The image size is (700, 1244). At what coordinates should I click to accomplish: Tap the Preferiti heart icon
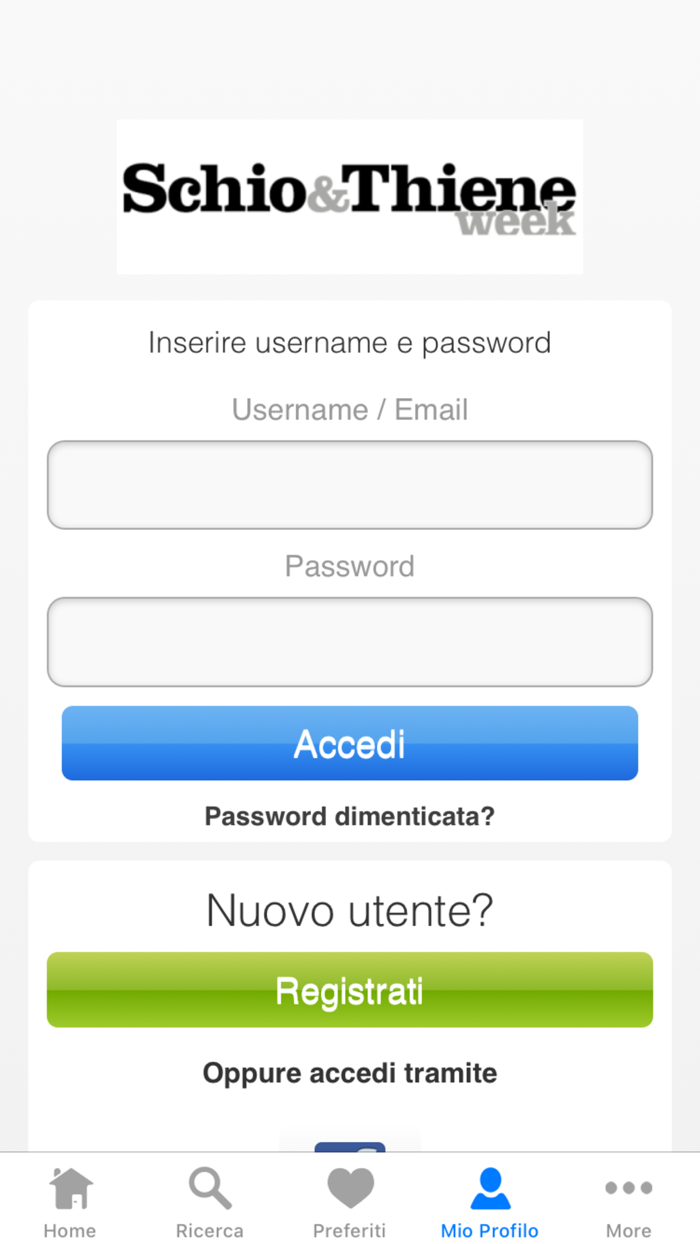tap(350, 1189)
